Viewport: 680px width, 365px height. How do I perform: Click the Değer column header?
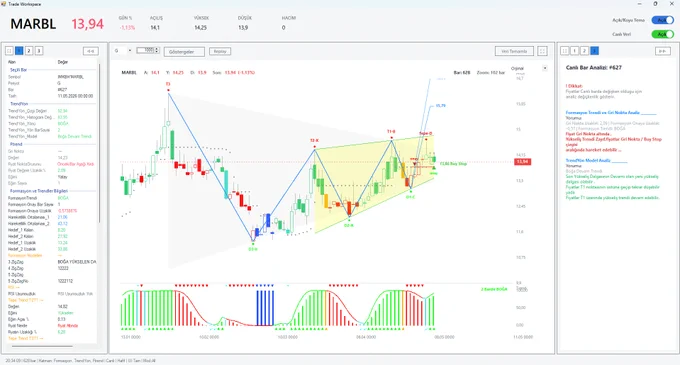[63, 62]
